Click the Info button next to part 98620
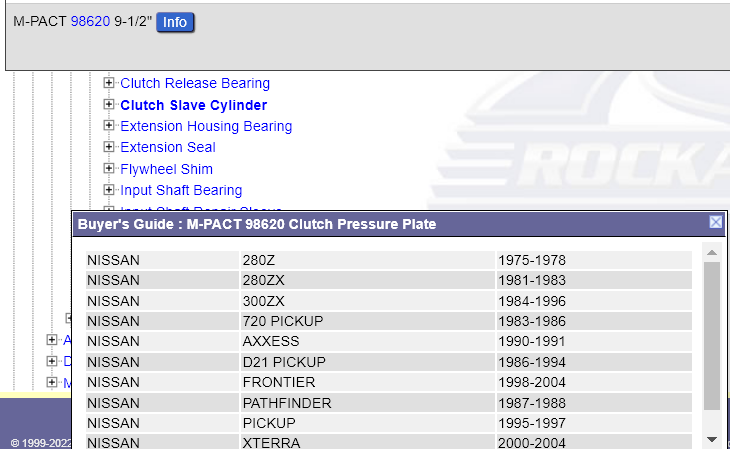The image size is (730, 449). click(175, 22)
